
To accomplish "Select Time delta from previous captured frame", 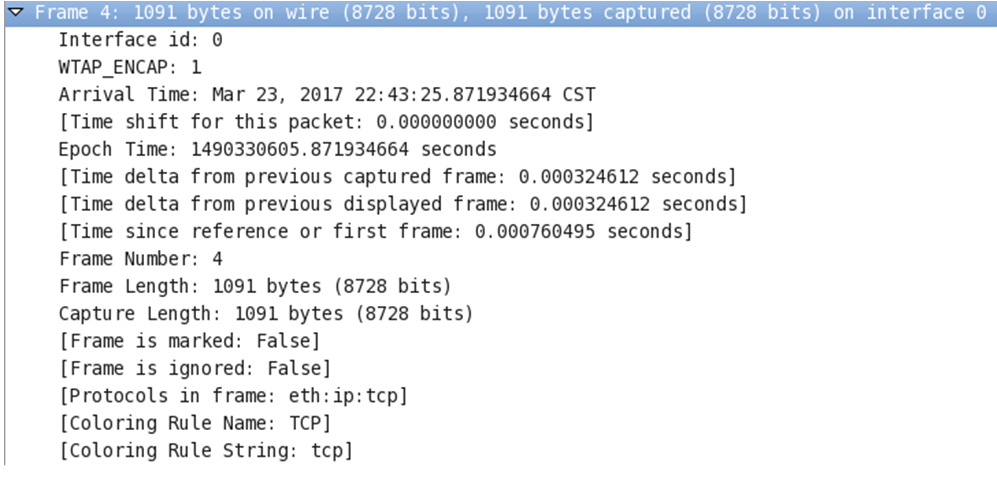I will pyautogui.click(x=397, y=177).
